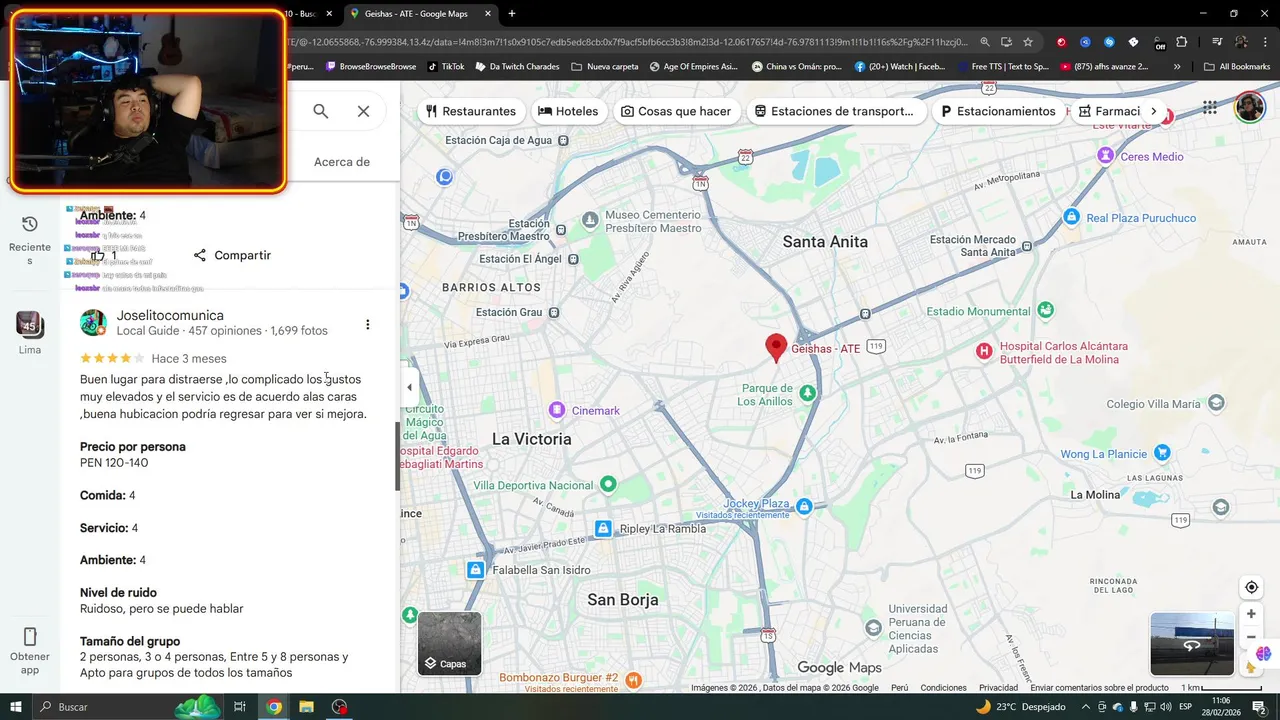Viewport: 1280px width, 720px height.
Task: Show hidden system tray icons
Action: coord(1086,707)
